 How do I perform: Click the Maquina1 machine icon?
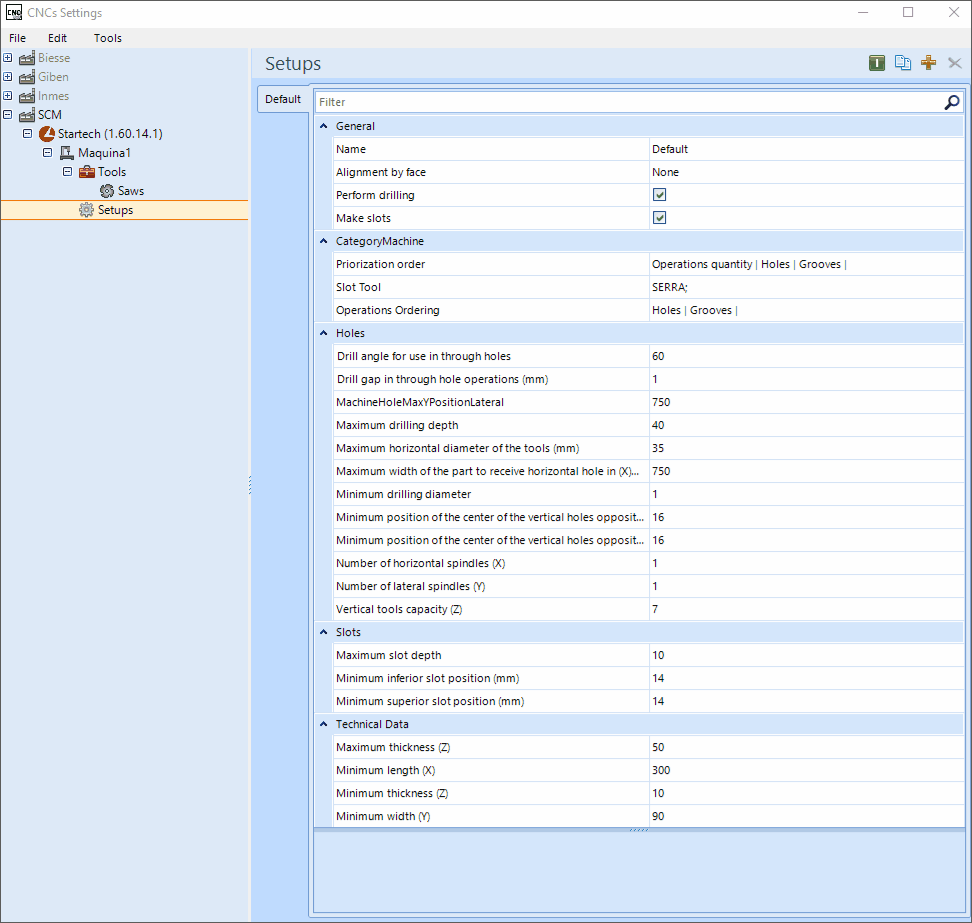pyautogui.click(x=66, y=153)
